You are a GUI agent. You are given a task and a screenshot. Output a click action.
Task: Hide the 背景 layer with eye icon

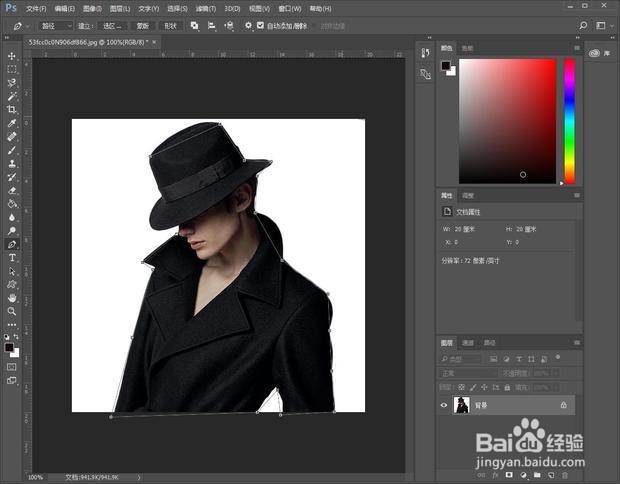[445, 405]
